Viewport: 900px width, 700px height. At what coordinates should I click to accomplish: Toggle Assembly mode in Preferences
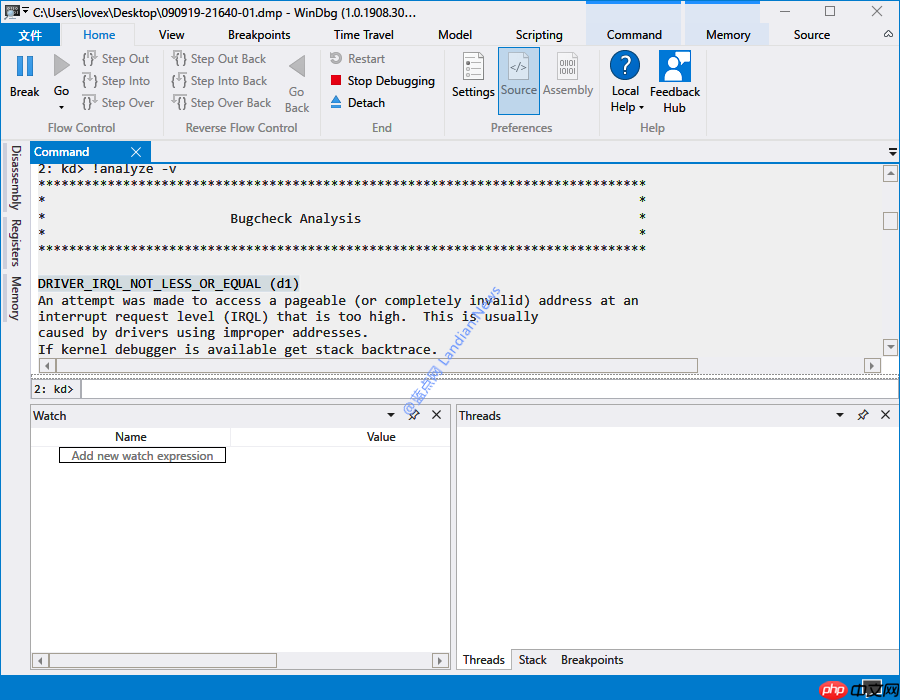coord(567,67)
